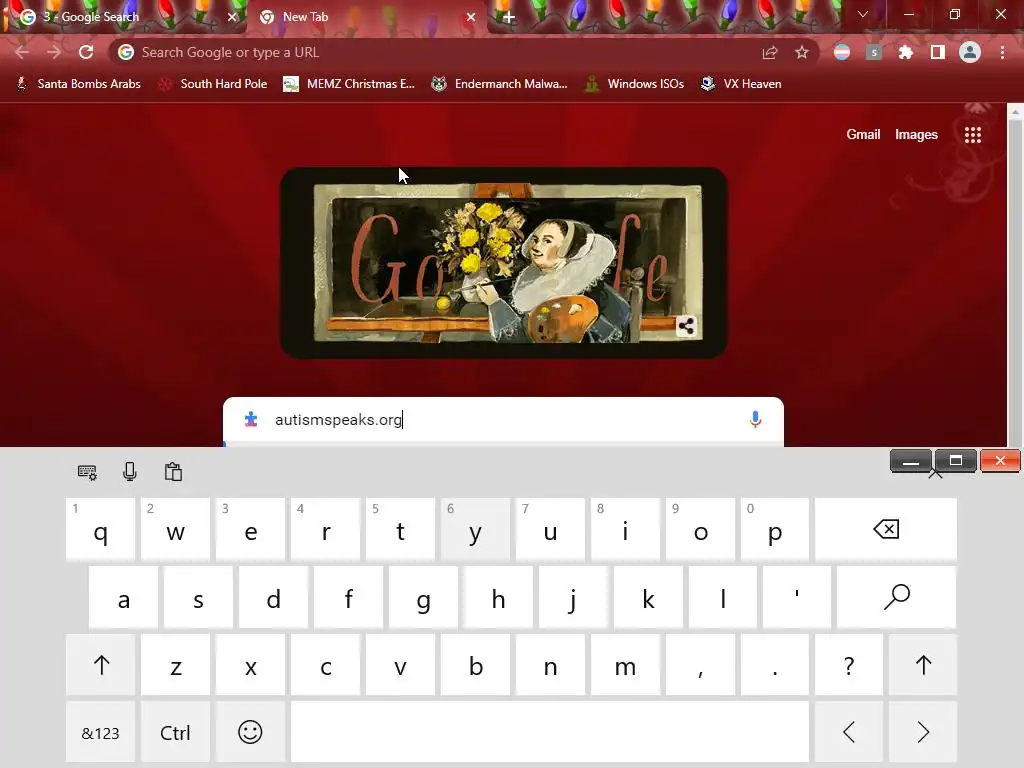Click the browser forward arrow
The image size is (1024, 768).
pyautogui.click(x=54, y=52)
